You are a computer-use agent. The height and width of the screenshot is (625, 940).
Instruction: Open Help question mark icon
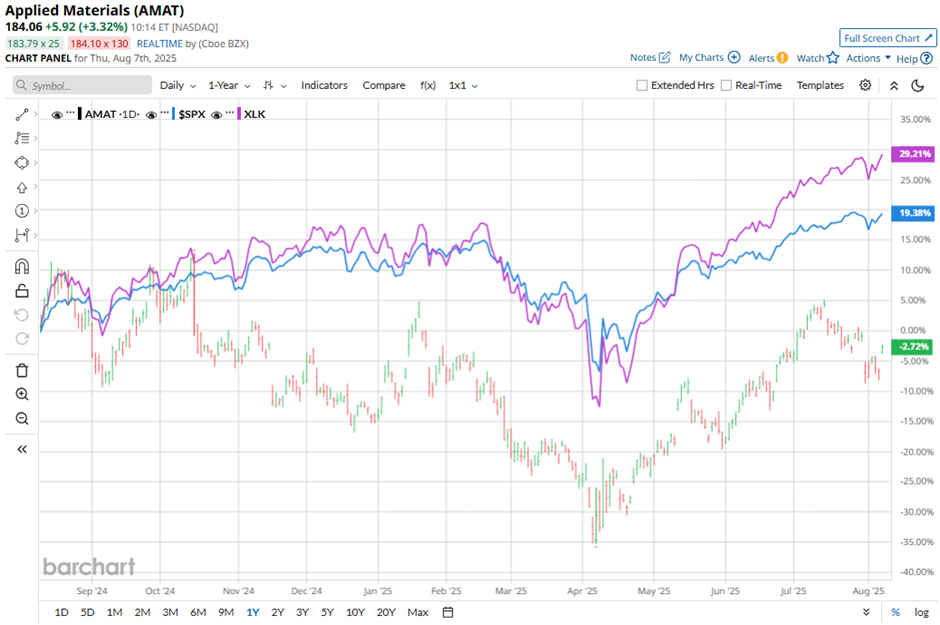click(x=926, y=58)
